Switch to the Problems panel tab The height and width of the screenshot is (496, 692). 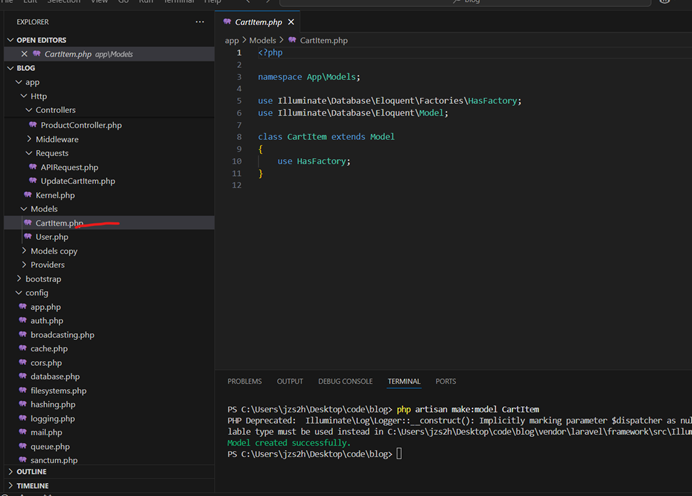(244, 381)
